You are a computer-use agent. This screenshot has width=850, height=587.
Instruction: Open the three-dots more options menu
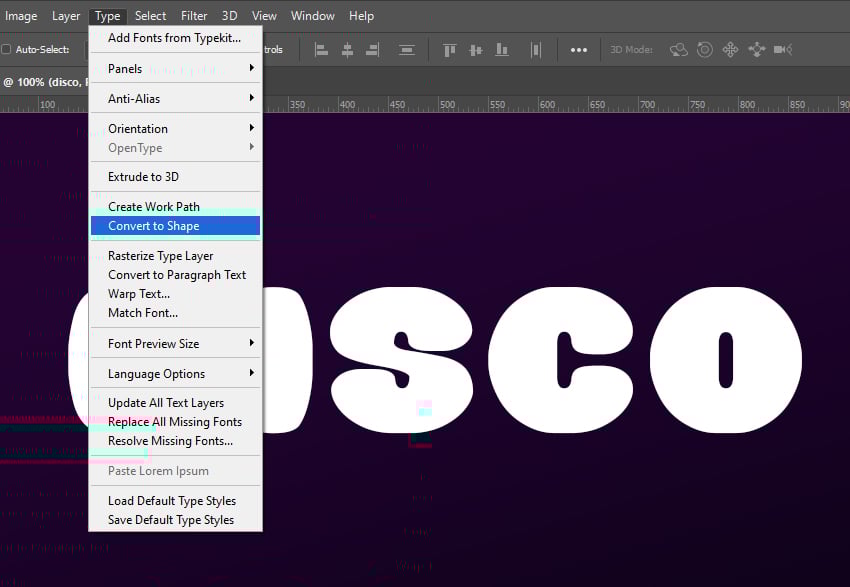tap(578, 50)
